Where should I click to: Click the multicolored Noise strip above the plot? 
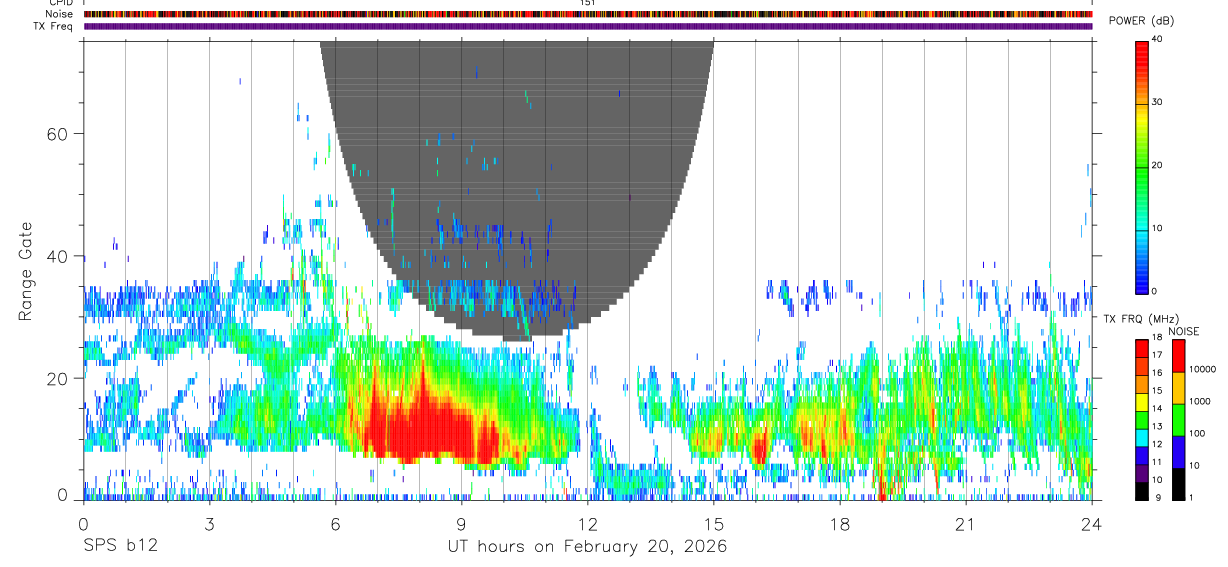point(587,14)
